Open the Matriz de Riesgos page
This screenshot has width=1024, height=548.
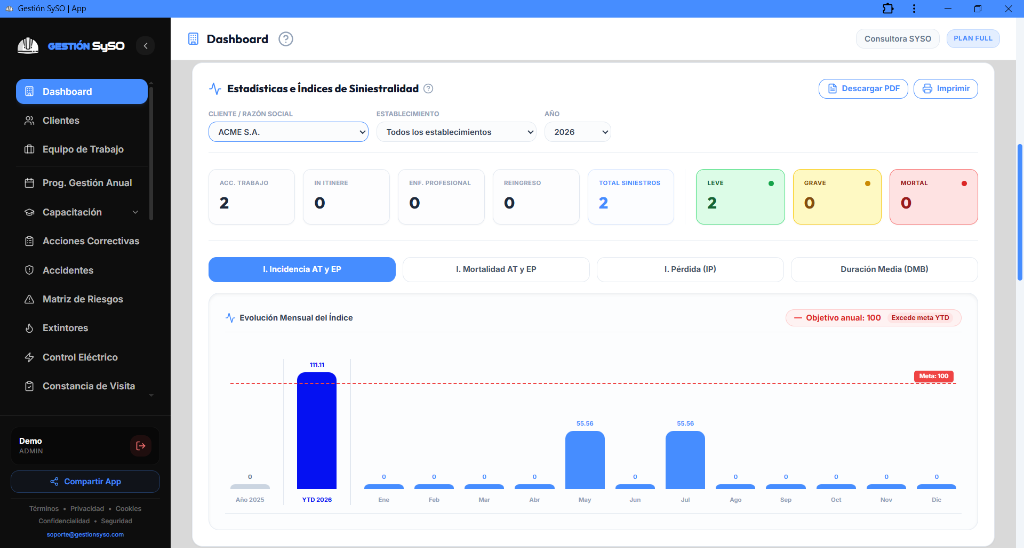(82, 299)
